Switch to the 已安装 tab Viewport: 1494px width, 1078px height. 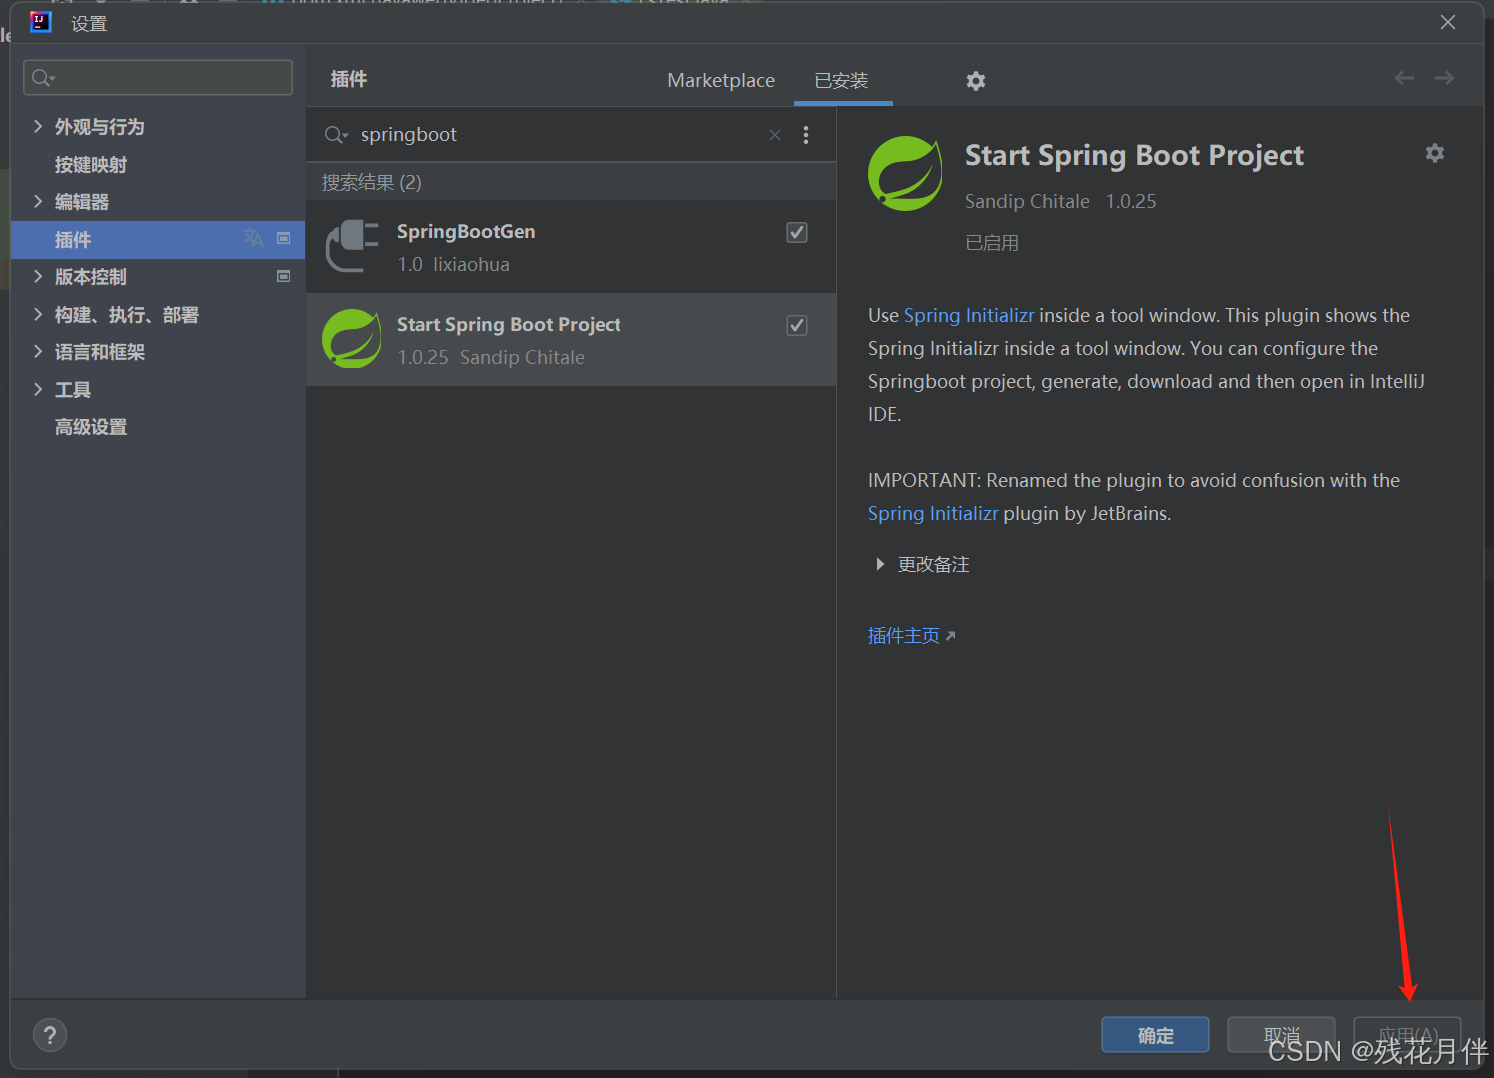coord(842,80)
